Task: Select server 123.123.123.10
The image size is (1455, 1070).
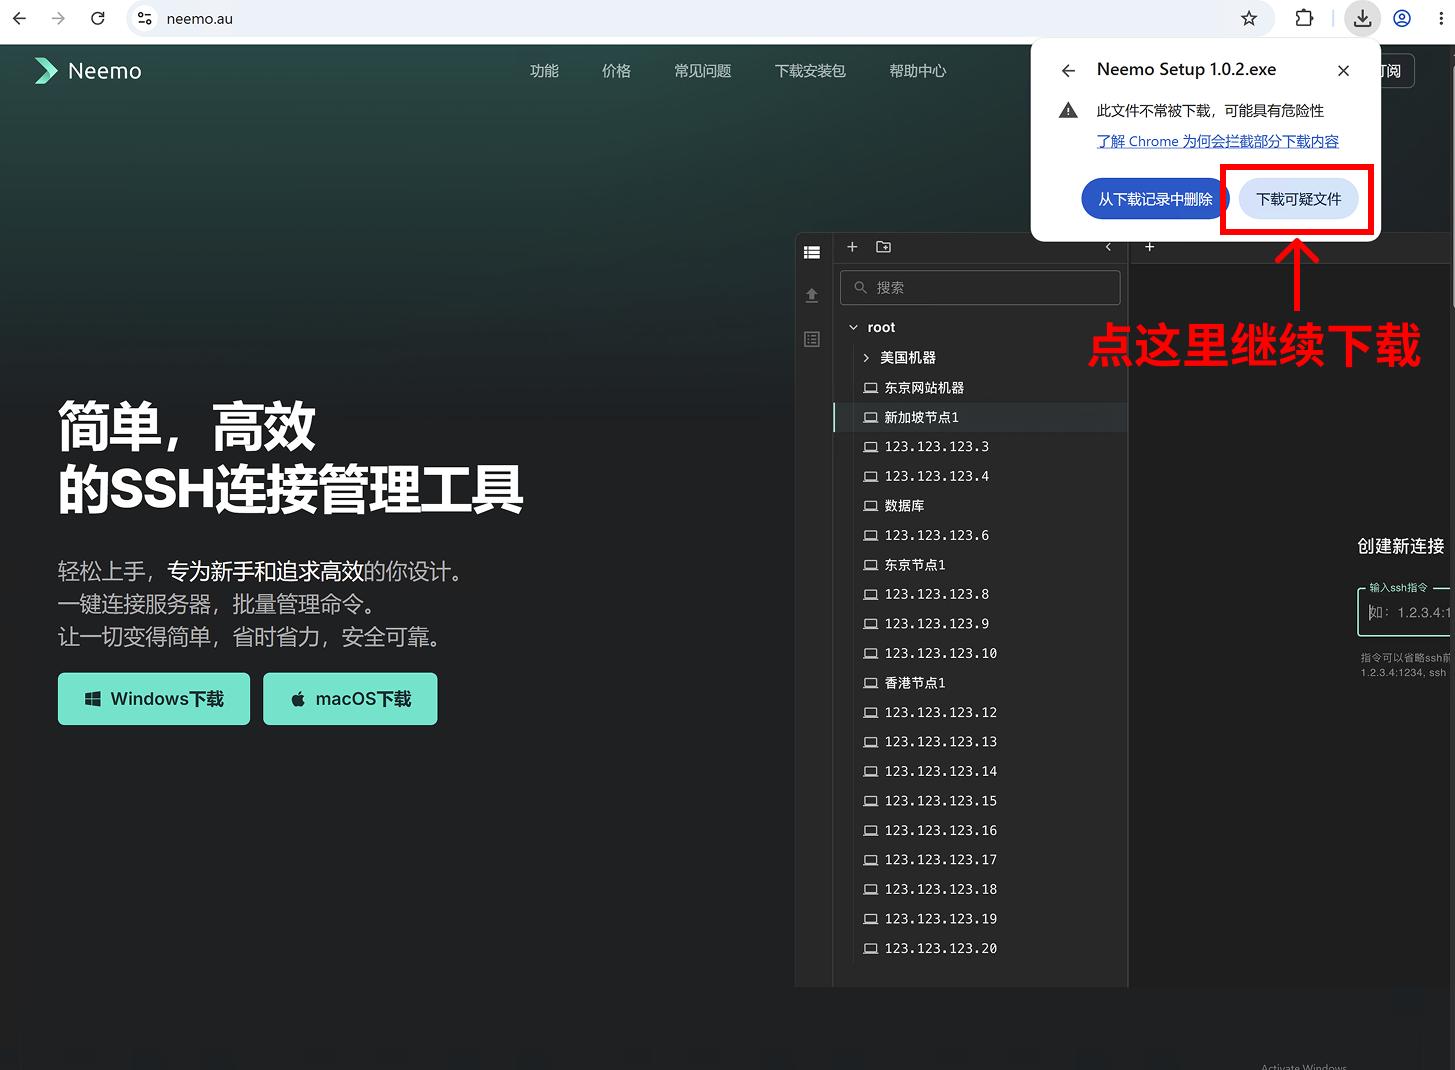Action: click(981, 653)
